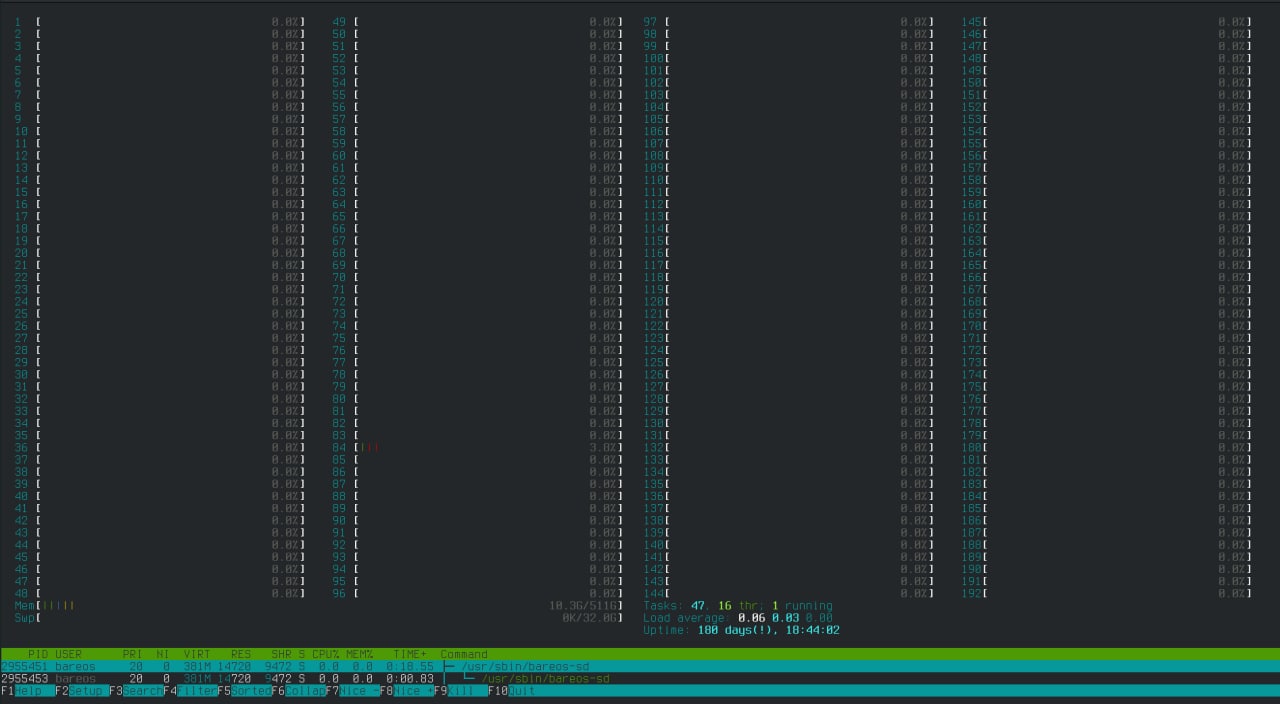
Task: Click F1 Help in the bottom bar
Action: (x=27, y=691)
